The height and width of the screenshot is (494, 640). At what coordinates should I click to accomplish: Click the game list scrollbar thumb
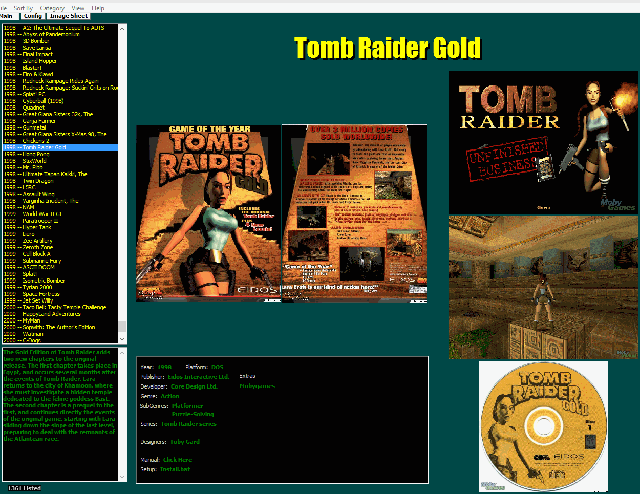point(122,326)
